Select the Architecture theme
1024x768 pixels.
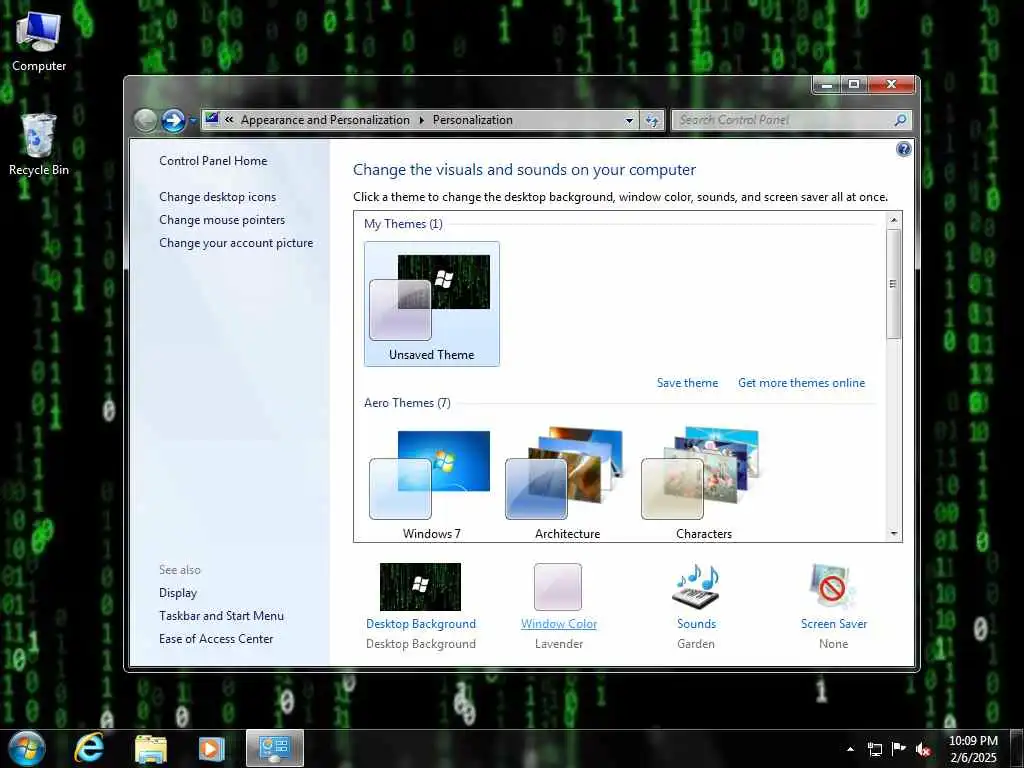[x=568, y=485]
